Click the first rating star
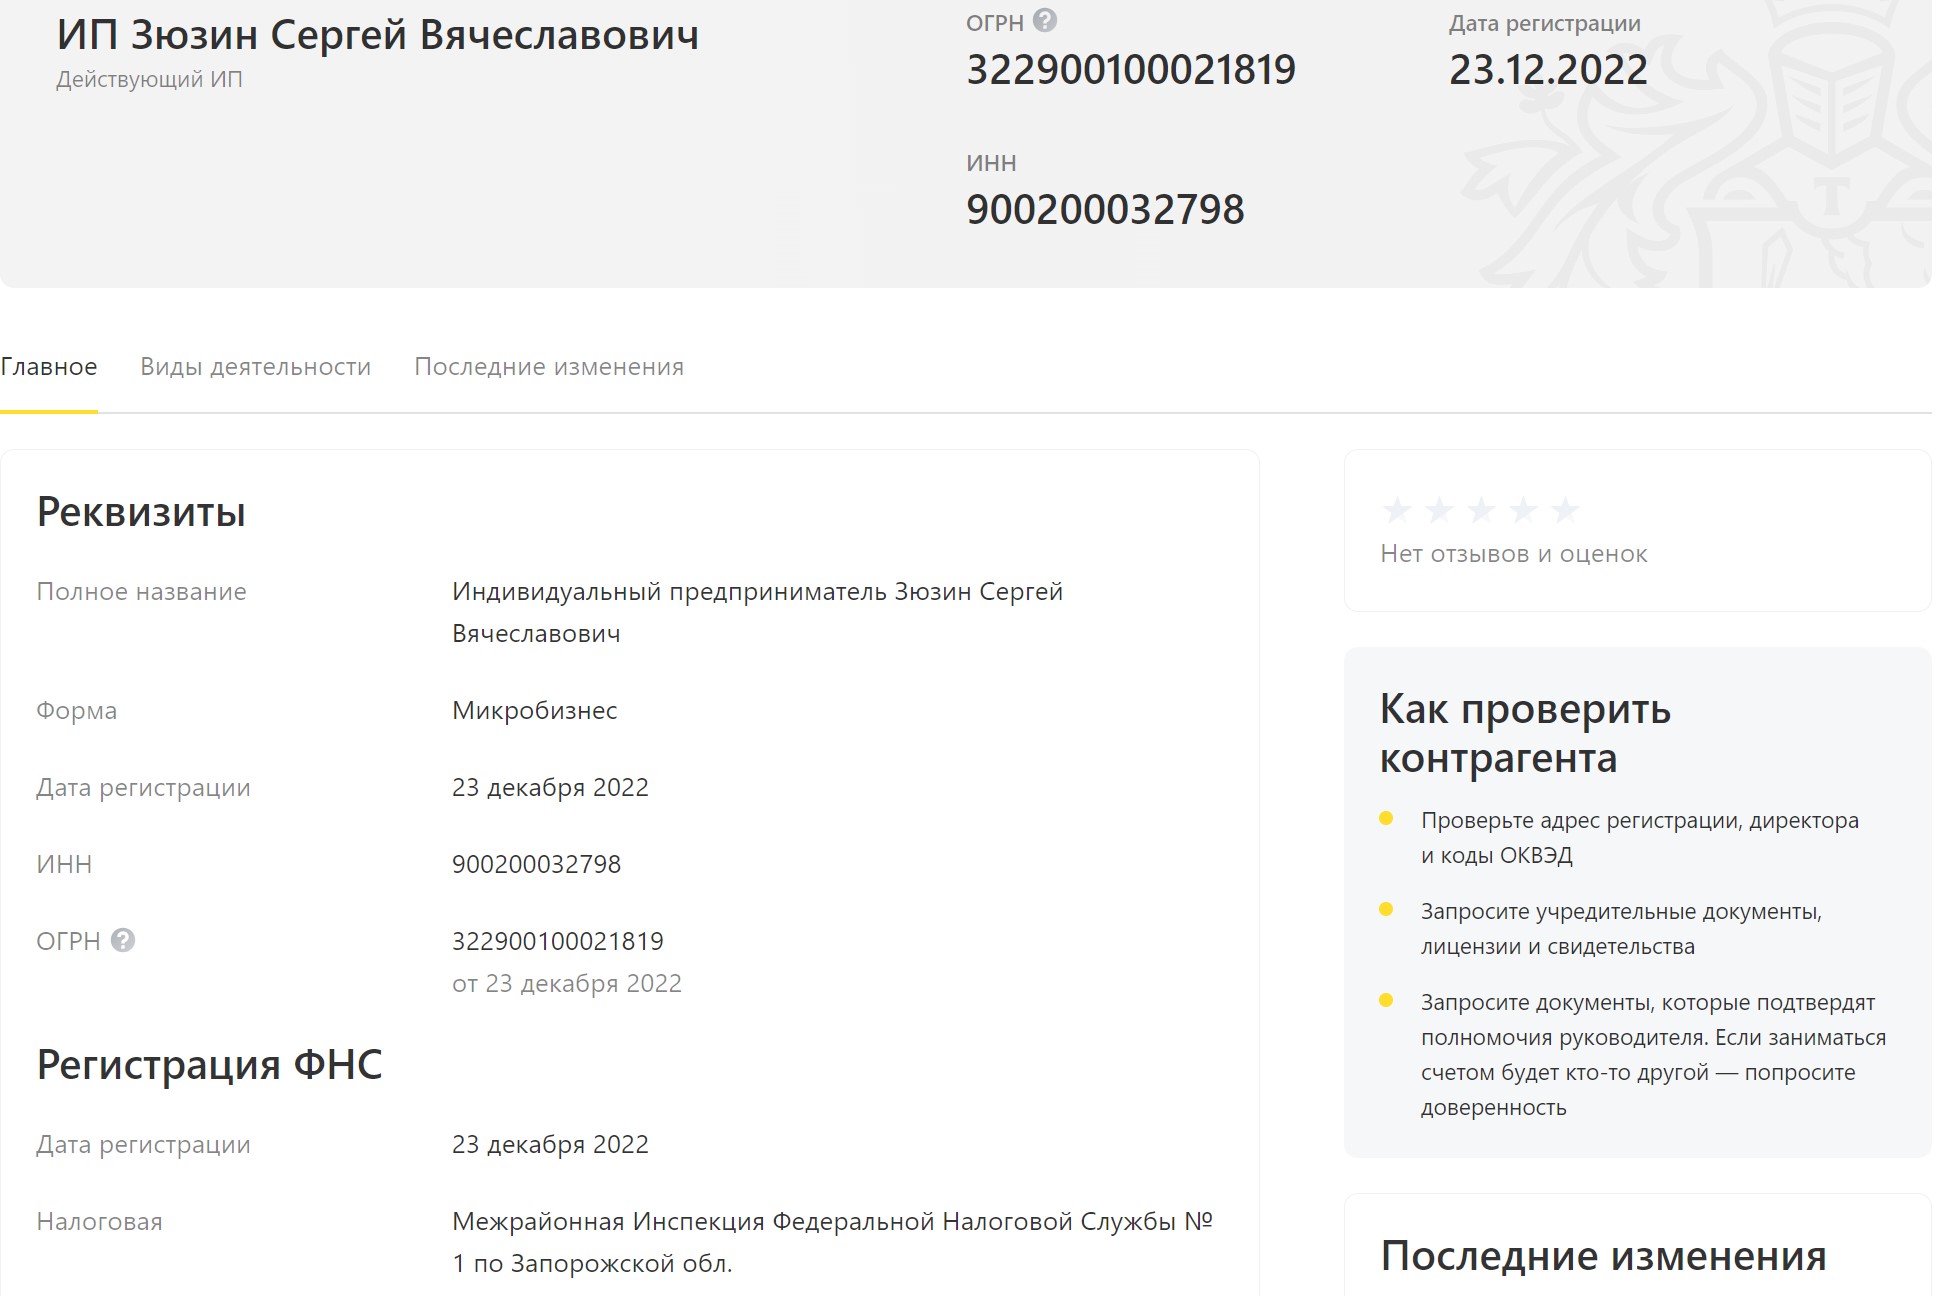 tap(1397, 510)
